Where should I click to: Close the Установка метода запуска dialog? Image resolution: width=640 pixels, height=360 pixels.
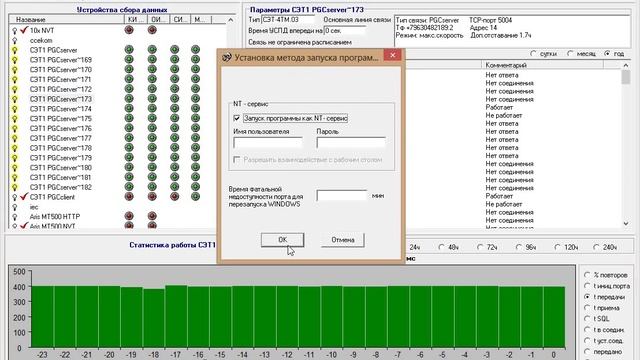coord(392,56)
